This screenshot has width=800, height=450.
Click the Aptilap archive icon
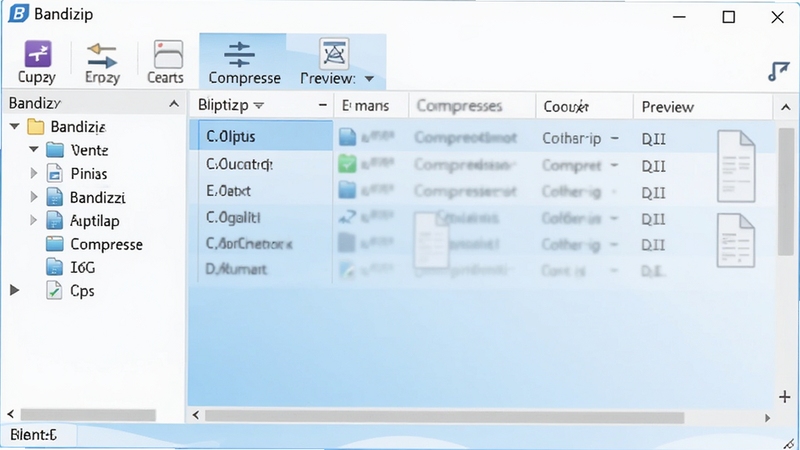(x=55, y=220)
